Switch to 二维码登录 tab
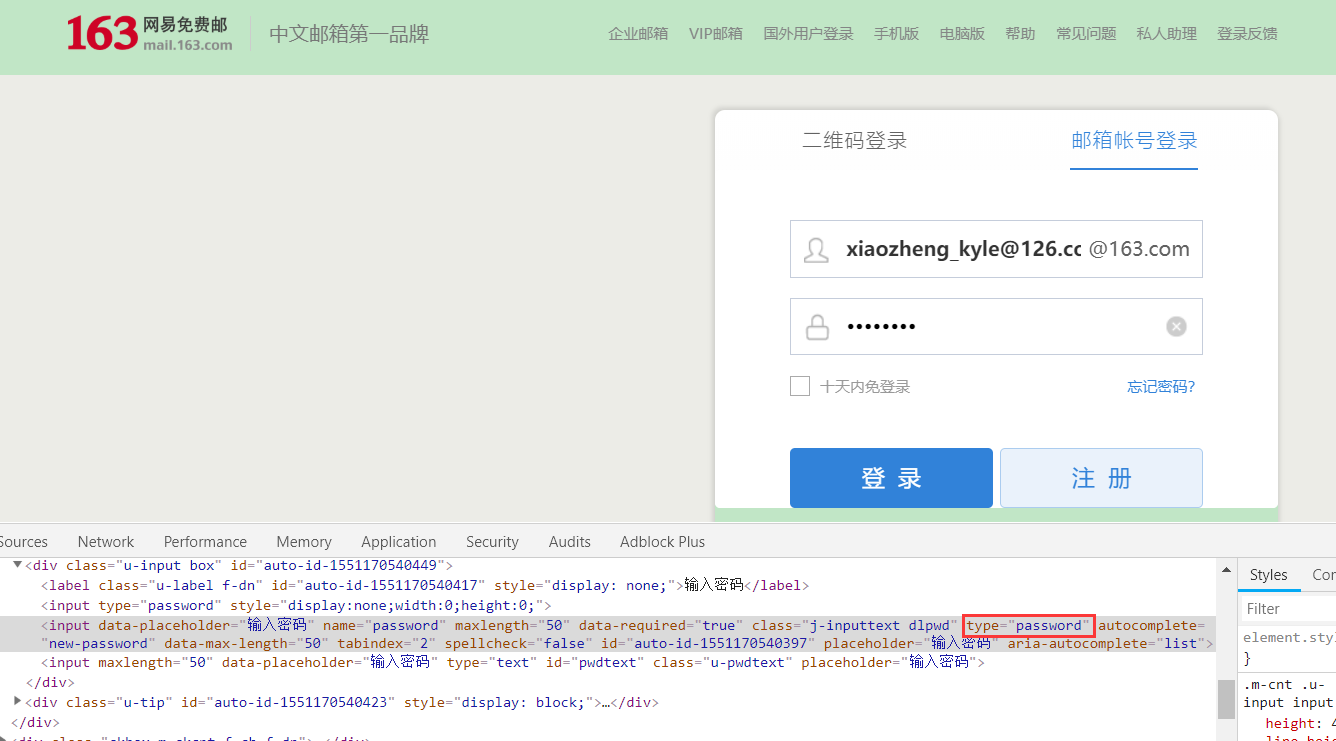1336x741 pixels. click(x=855, y=140)
